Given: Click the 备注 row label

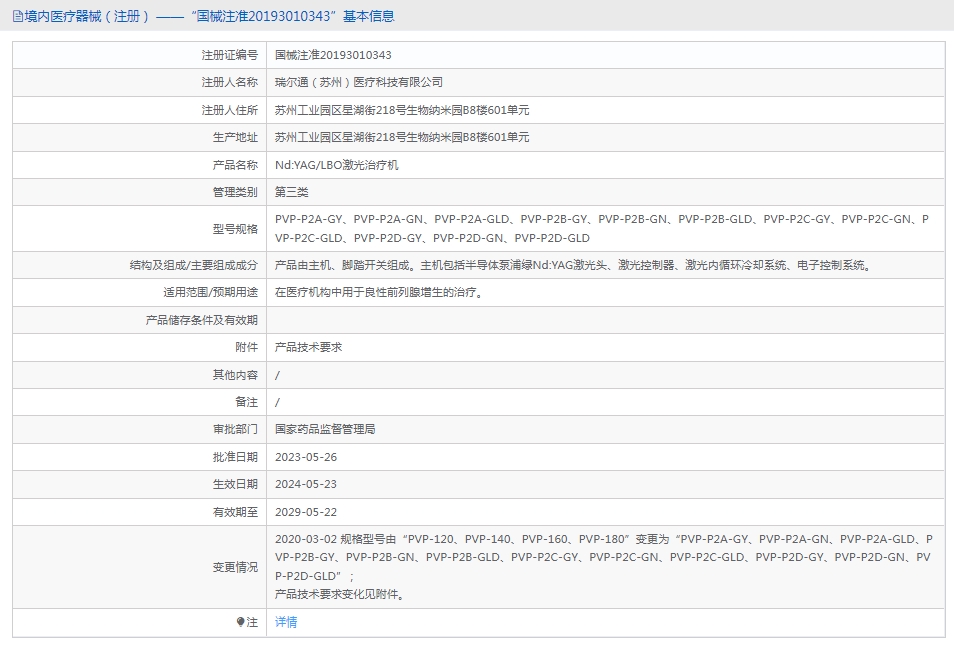Looking at the screenshot, I should click(x=246, y=402).
